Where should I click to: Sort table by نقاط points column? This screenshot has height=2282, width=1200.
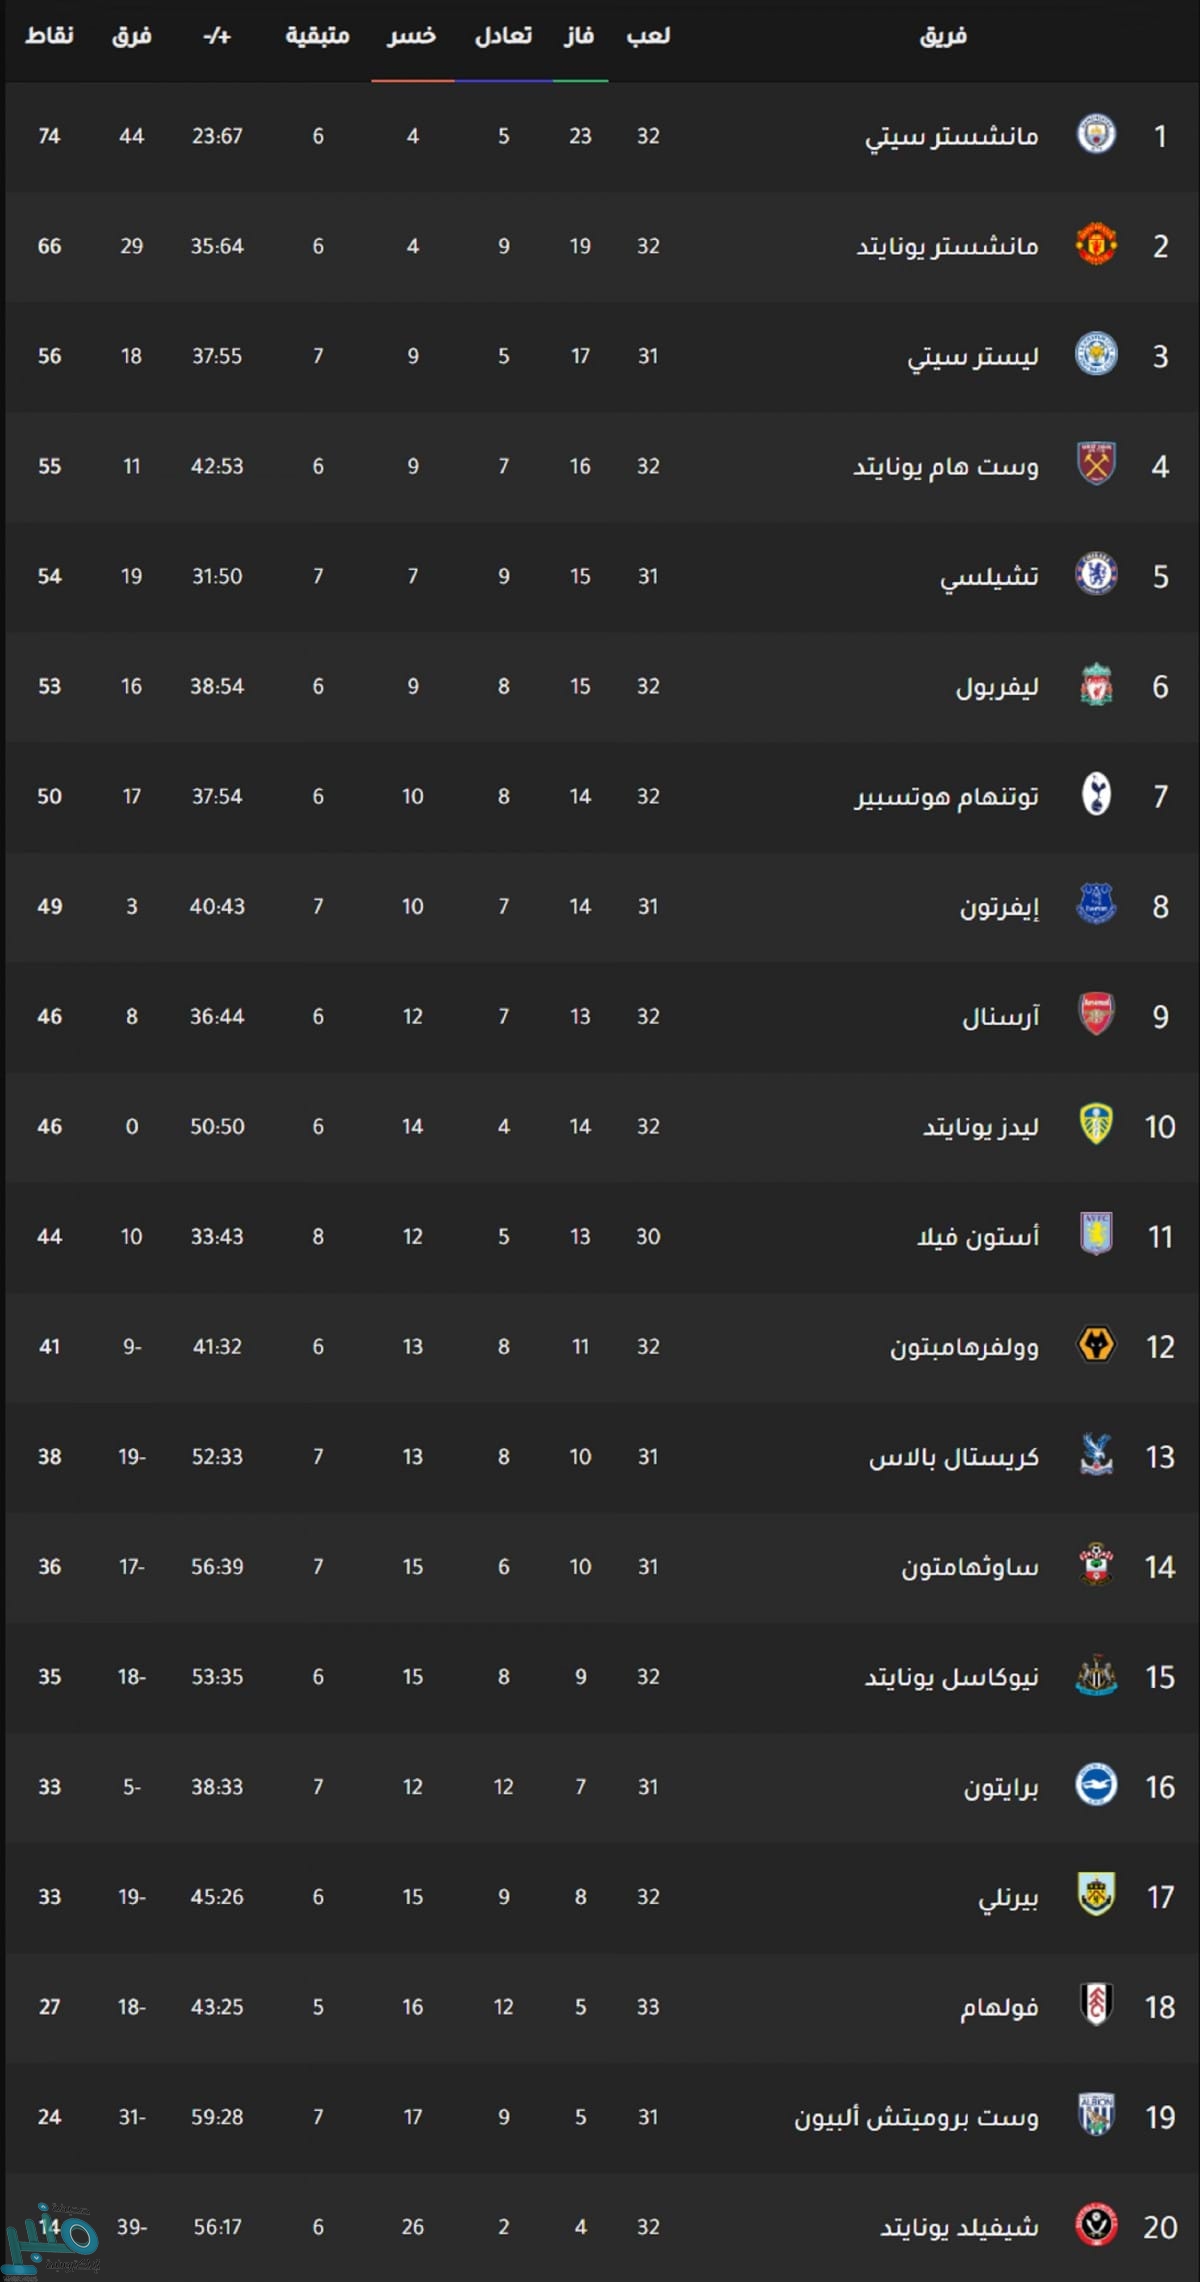click(x=49, y=37)
